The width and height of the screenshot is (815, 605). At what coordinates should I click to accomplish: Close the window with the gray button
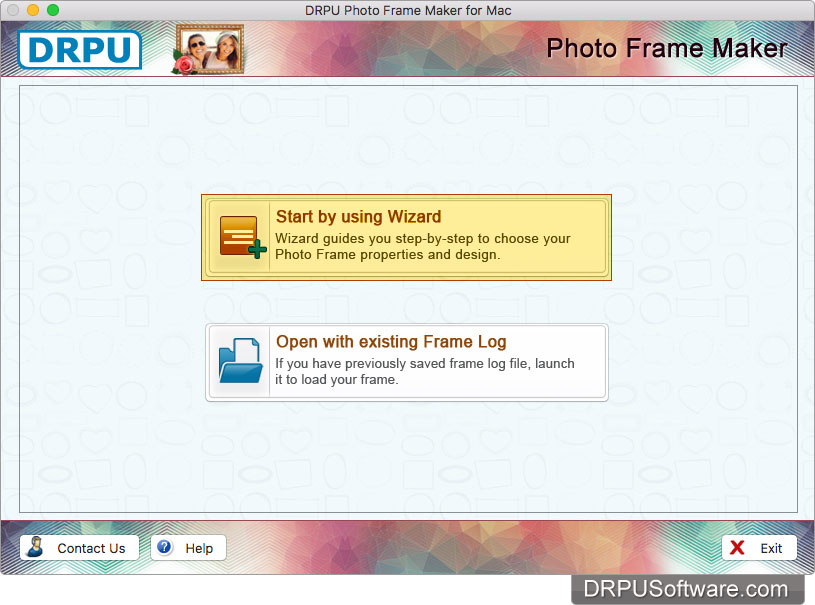(13, 10)
